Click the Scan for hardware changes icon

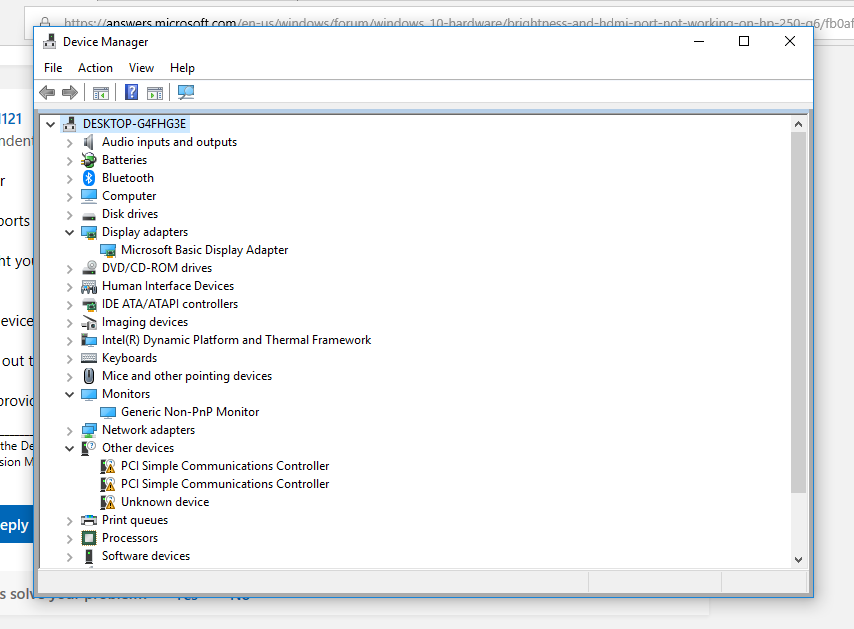click(x=186, y=92)
